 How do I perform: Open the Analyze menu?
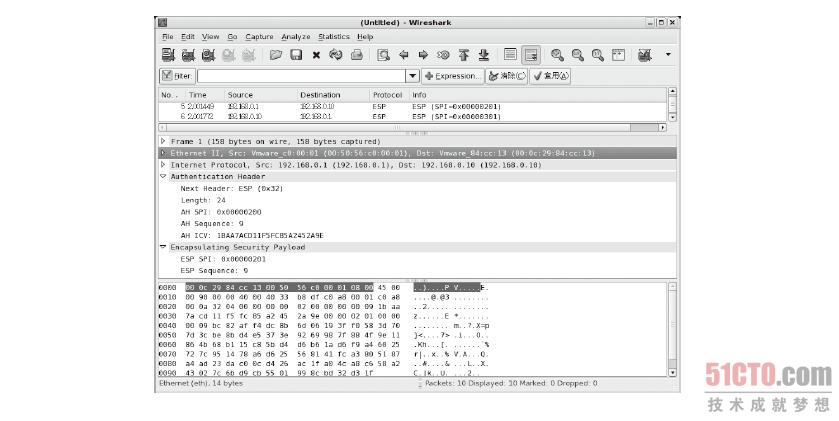click(x=295, y=37)
